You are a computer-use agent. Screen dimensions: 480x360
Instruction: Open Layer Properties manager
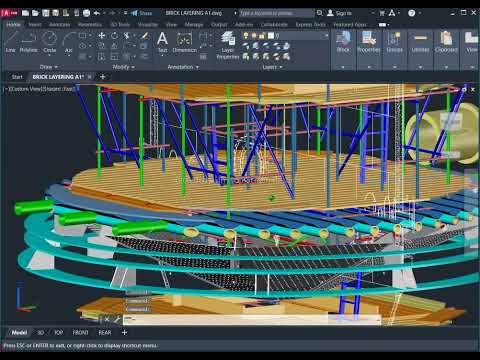coord(228,45)
